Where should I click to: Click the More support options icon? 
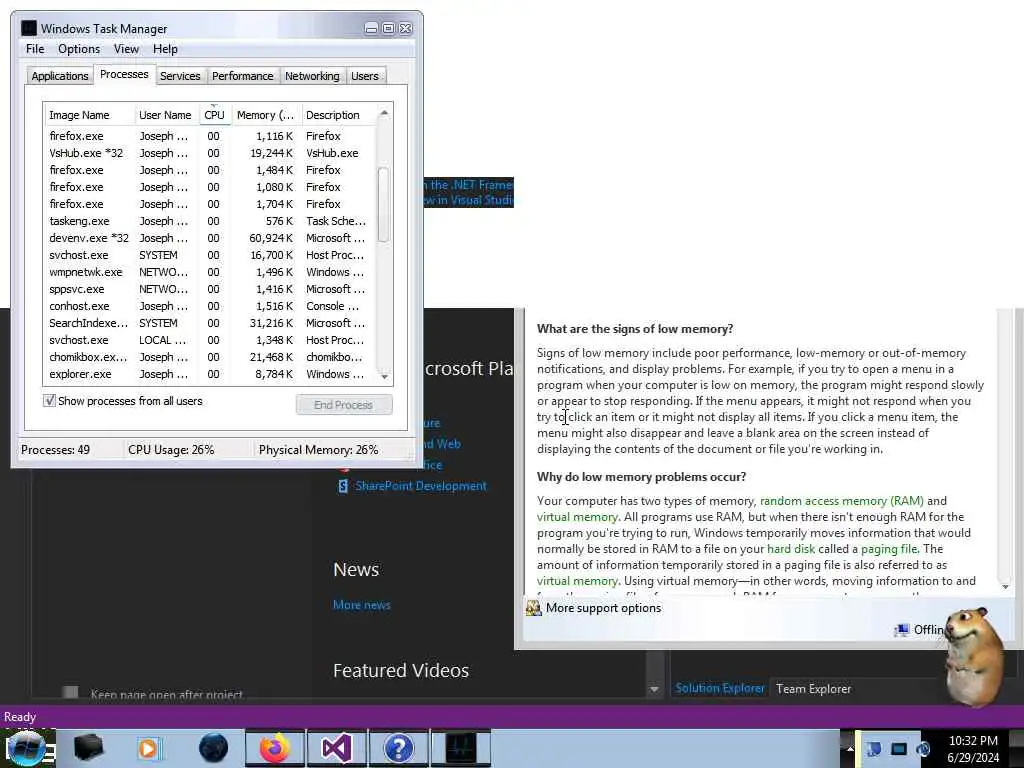point(534,608)
